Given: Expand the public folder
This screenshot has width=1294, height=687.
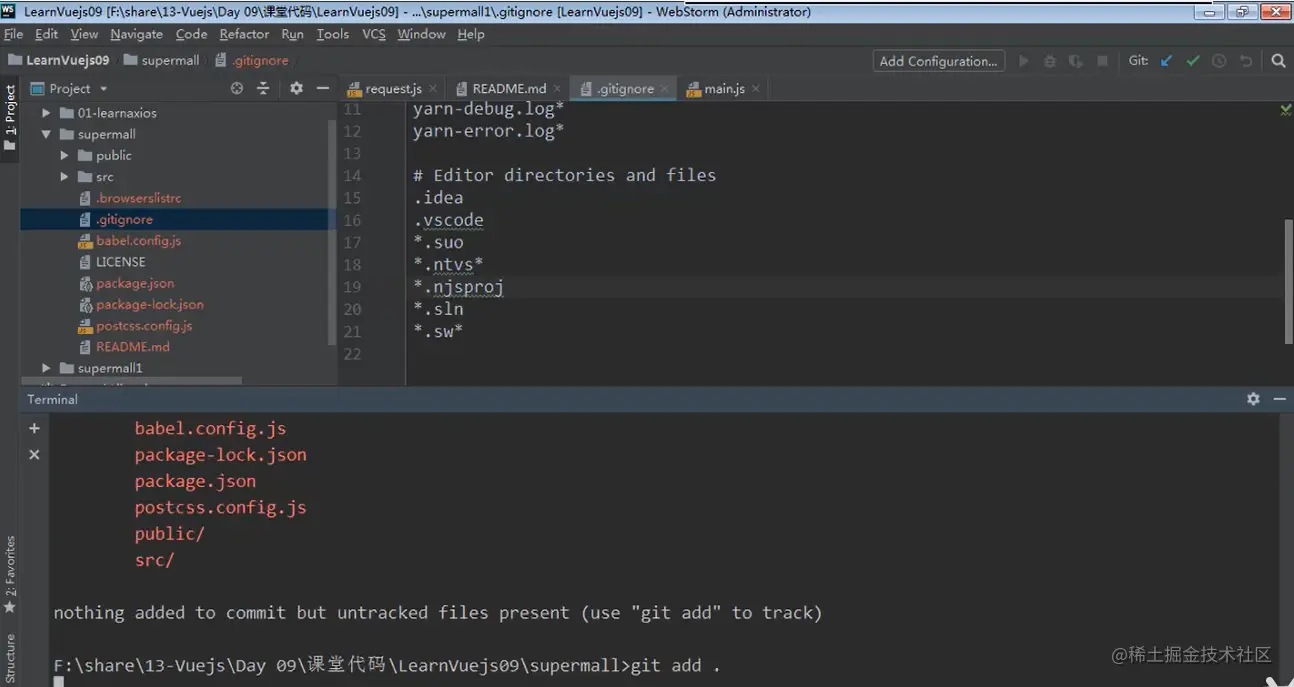Looking at the screenshot, I should pyautogui.click(x=64, y=155).
